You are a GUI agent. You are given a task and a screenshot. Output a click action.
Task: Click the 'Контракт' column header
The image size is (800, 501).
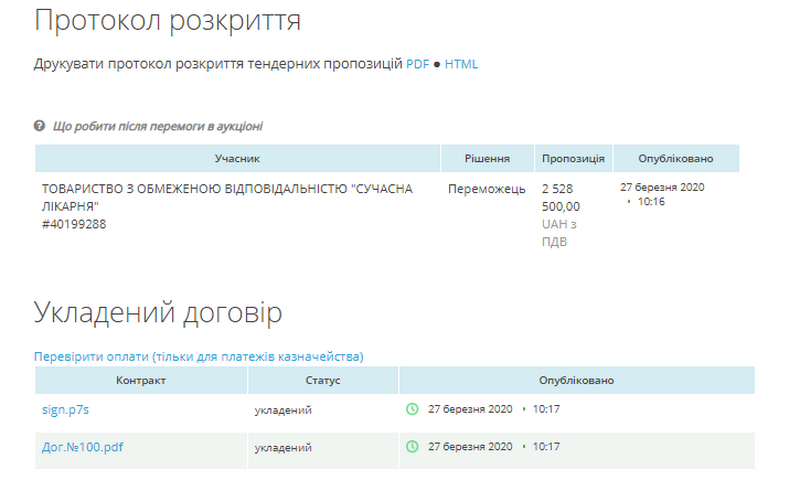140,381
